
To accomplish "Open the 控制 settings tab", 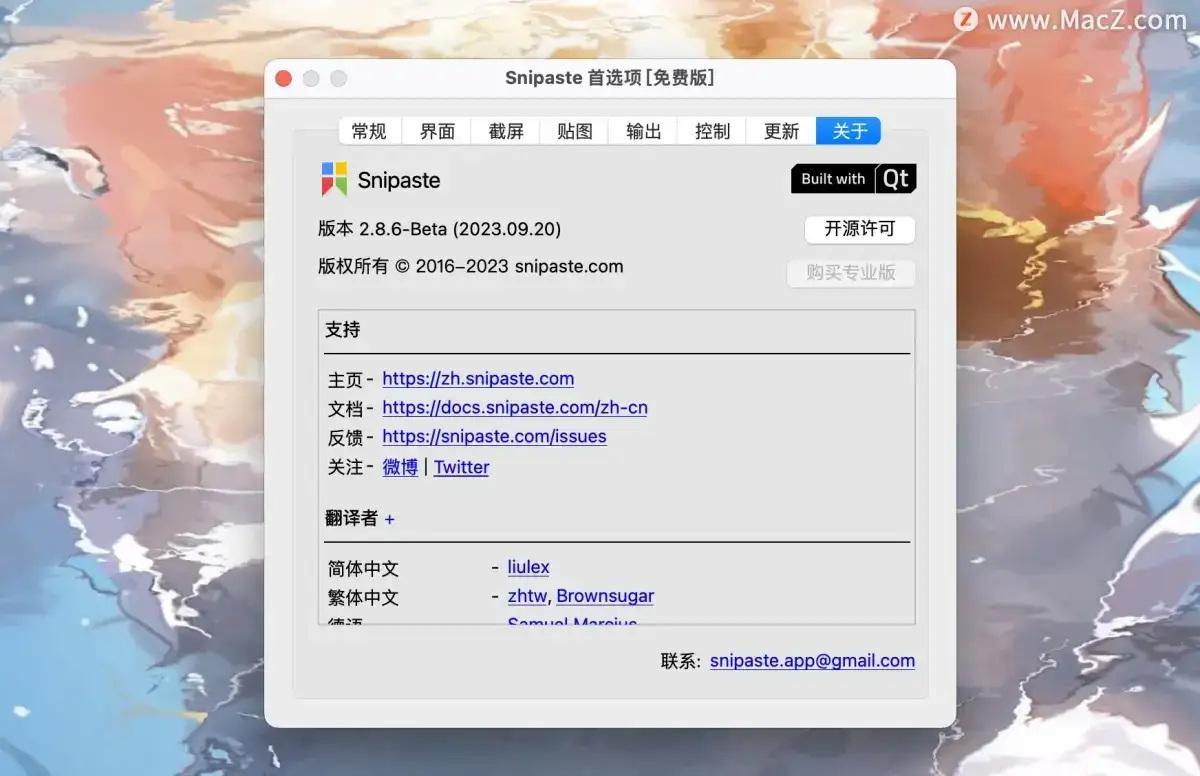I will (711, 130).
